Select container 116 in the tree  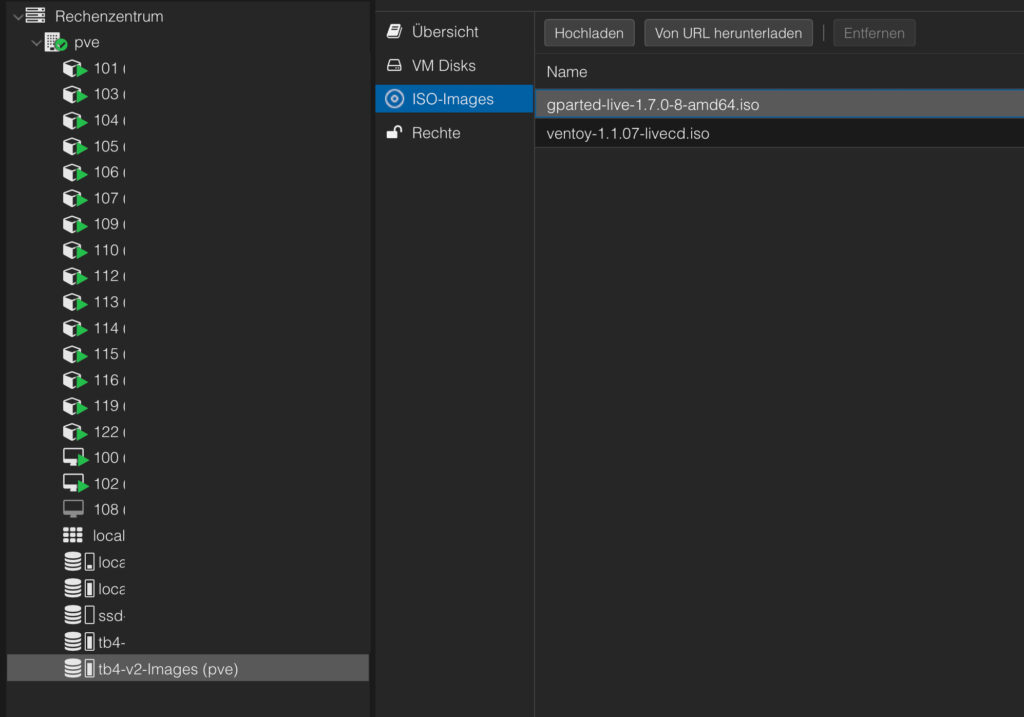pos(105,380)
